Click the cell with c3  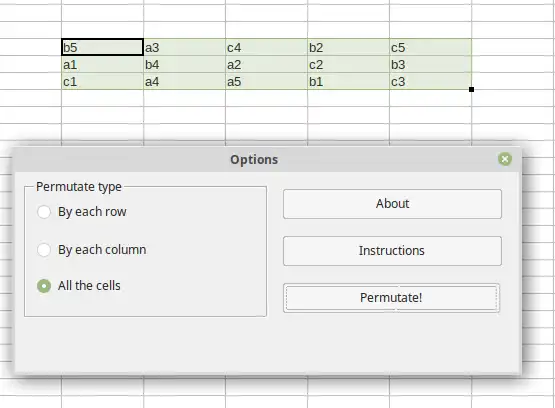tap(430, 81)
